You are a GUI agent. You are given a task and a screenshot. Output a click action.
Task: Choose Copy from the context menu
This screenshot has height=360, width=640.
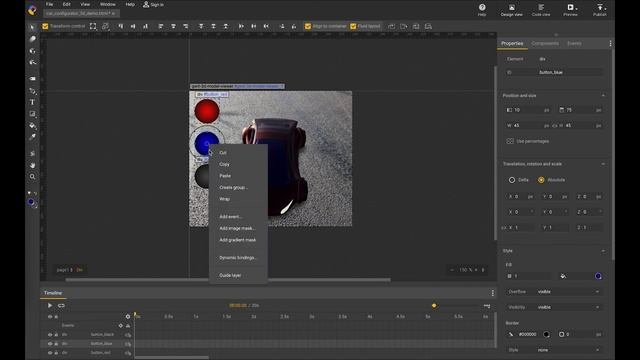[224, 164]
